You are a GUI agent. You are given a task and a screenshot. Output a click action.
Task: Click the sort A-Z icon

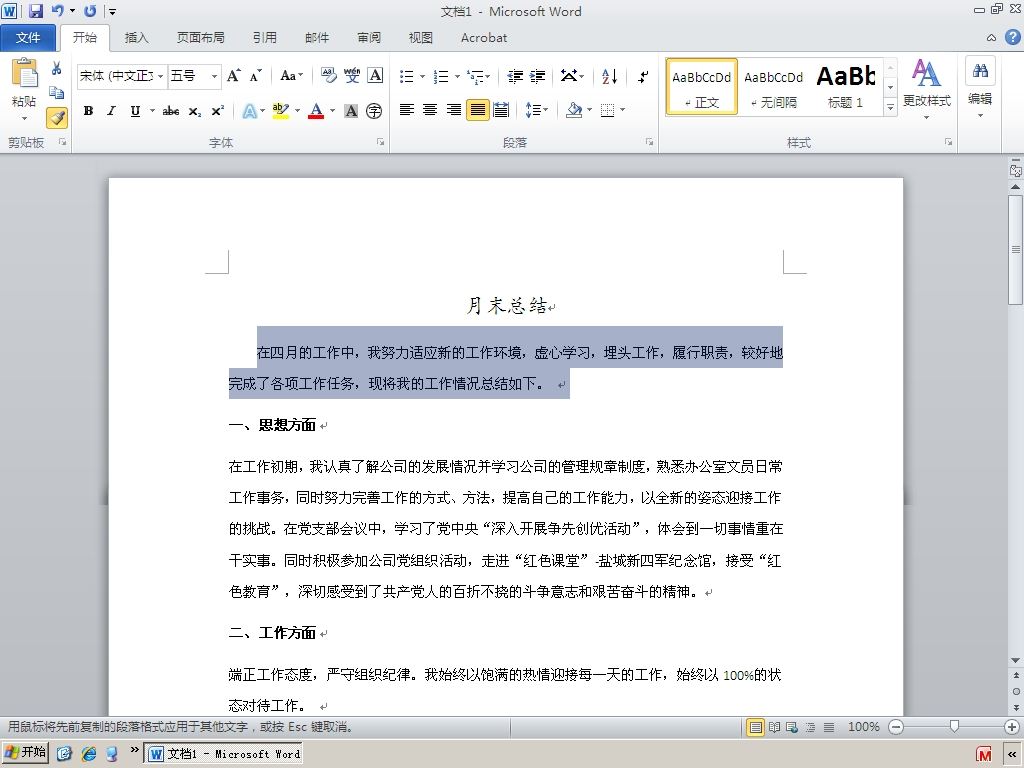pos(609,76)
